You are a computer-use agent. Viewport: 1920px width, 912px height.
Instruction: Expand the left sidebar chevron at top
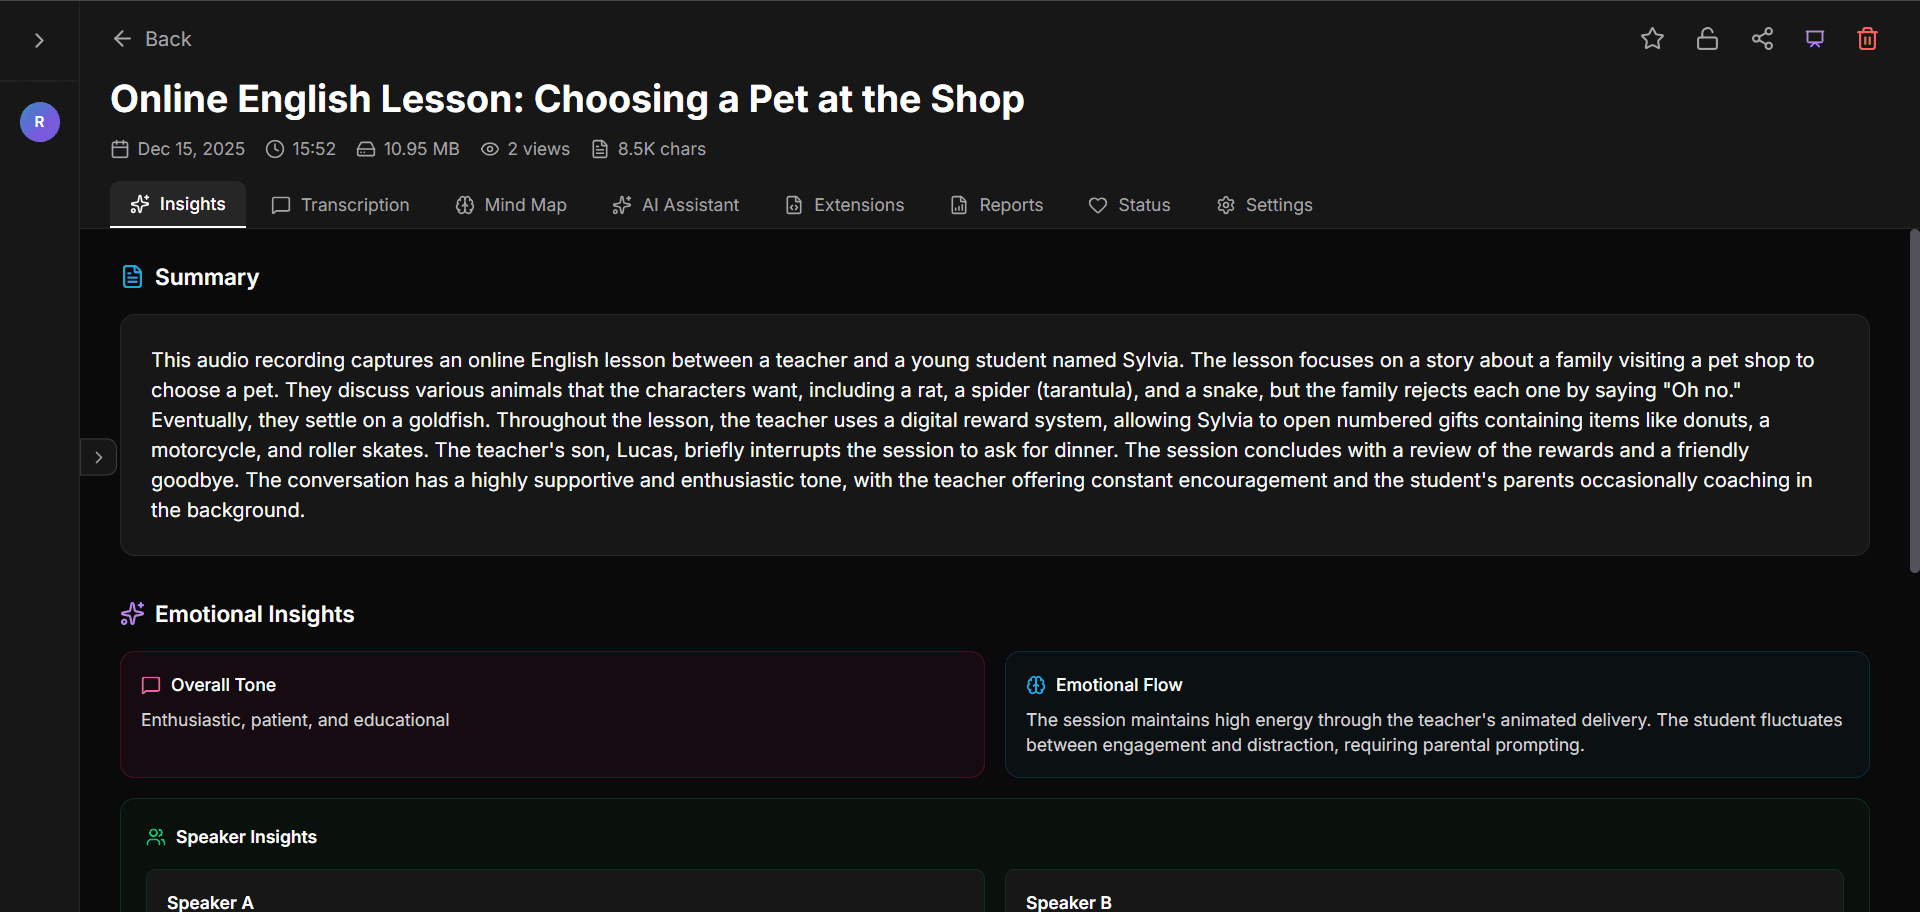pyautogui.click(x=39, y=40)
